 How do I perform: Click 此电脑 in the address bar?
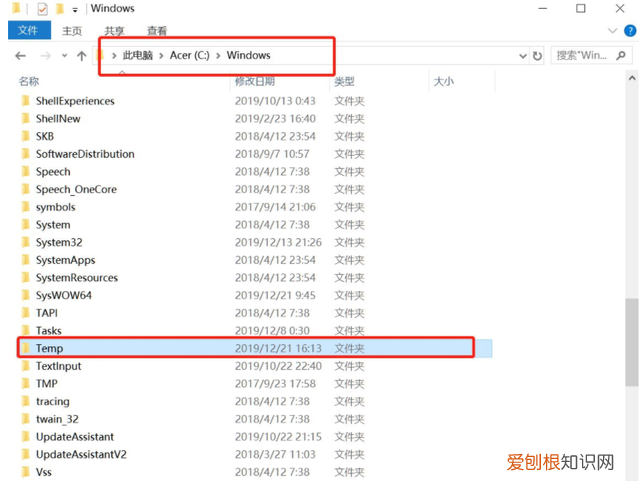click(x=138, y=55)
